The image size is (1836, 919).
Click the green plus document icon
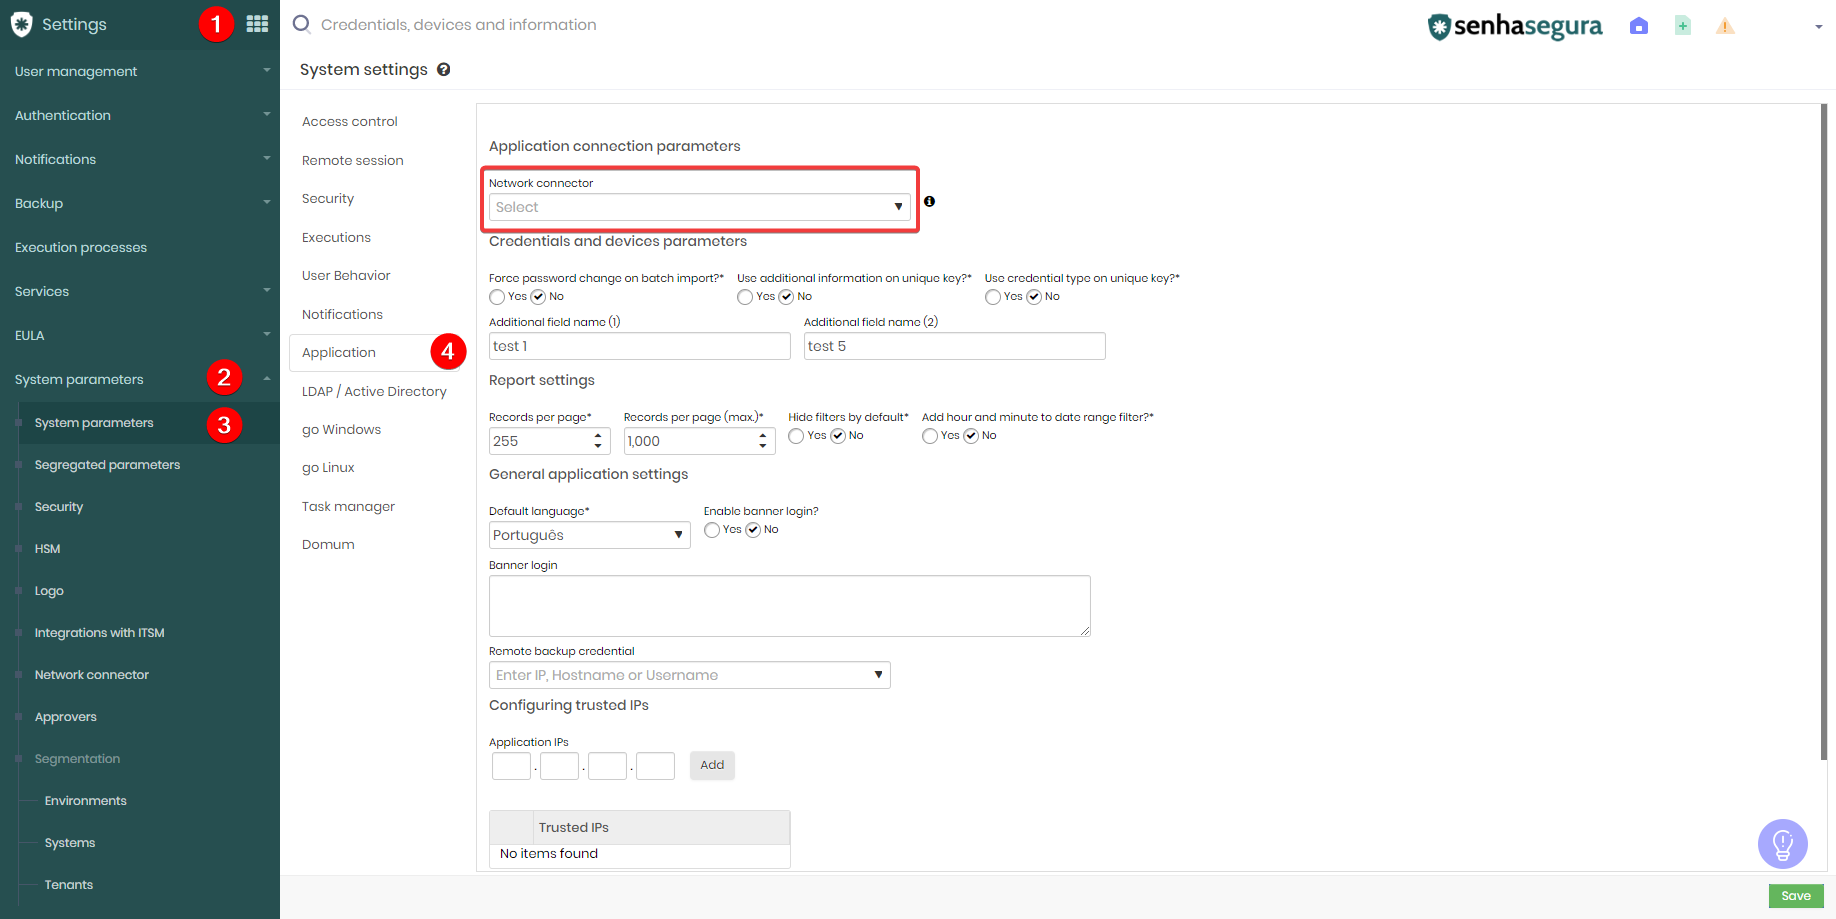(1683, 26)
